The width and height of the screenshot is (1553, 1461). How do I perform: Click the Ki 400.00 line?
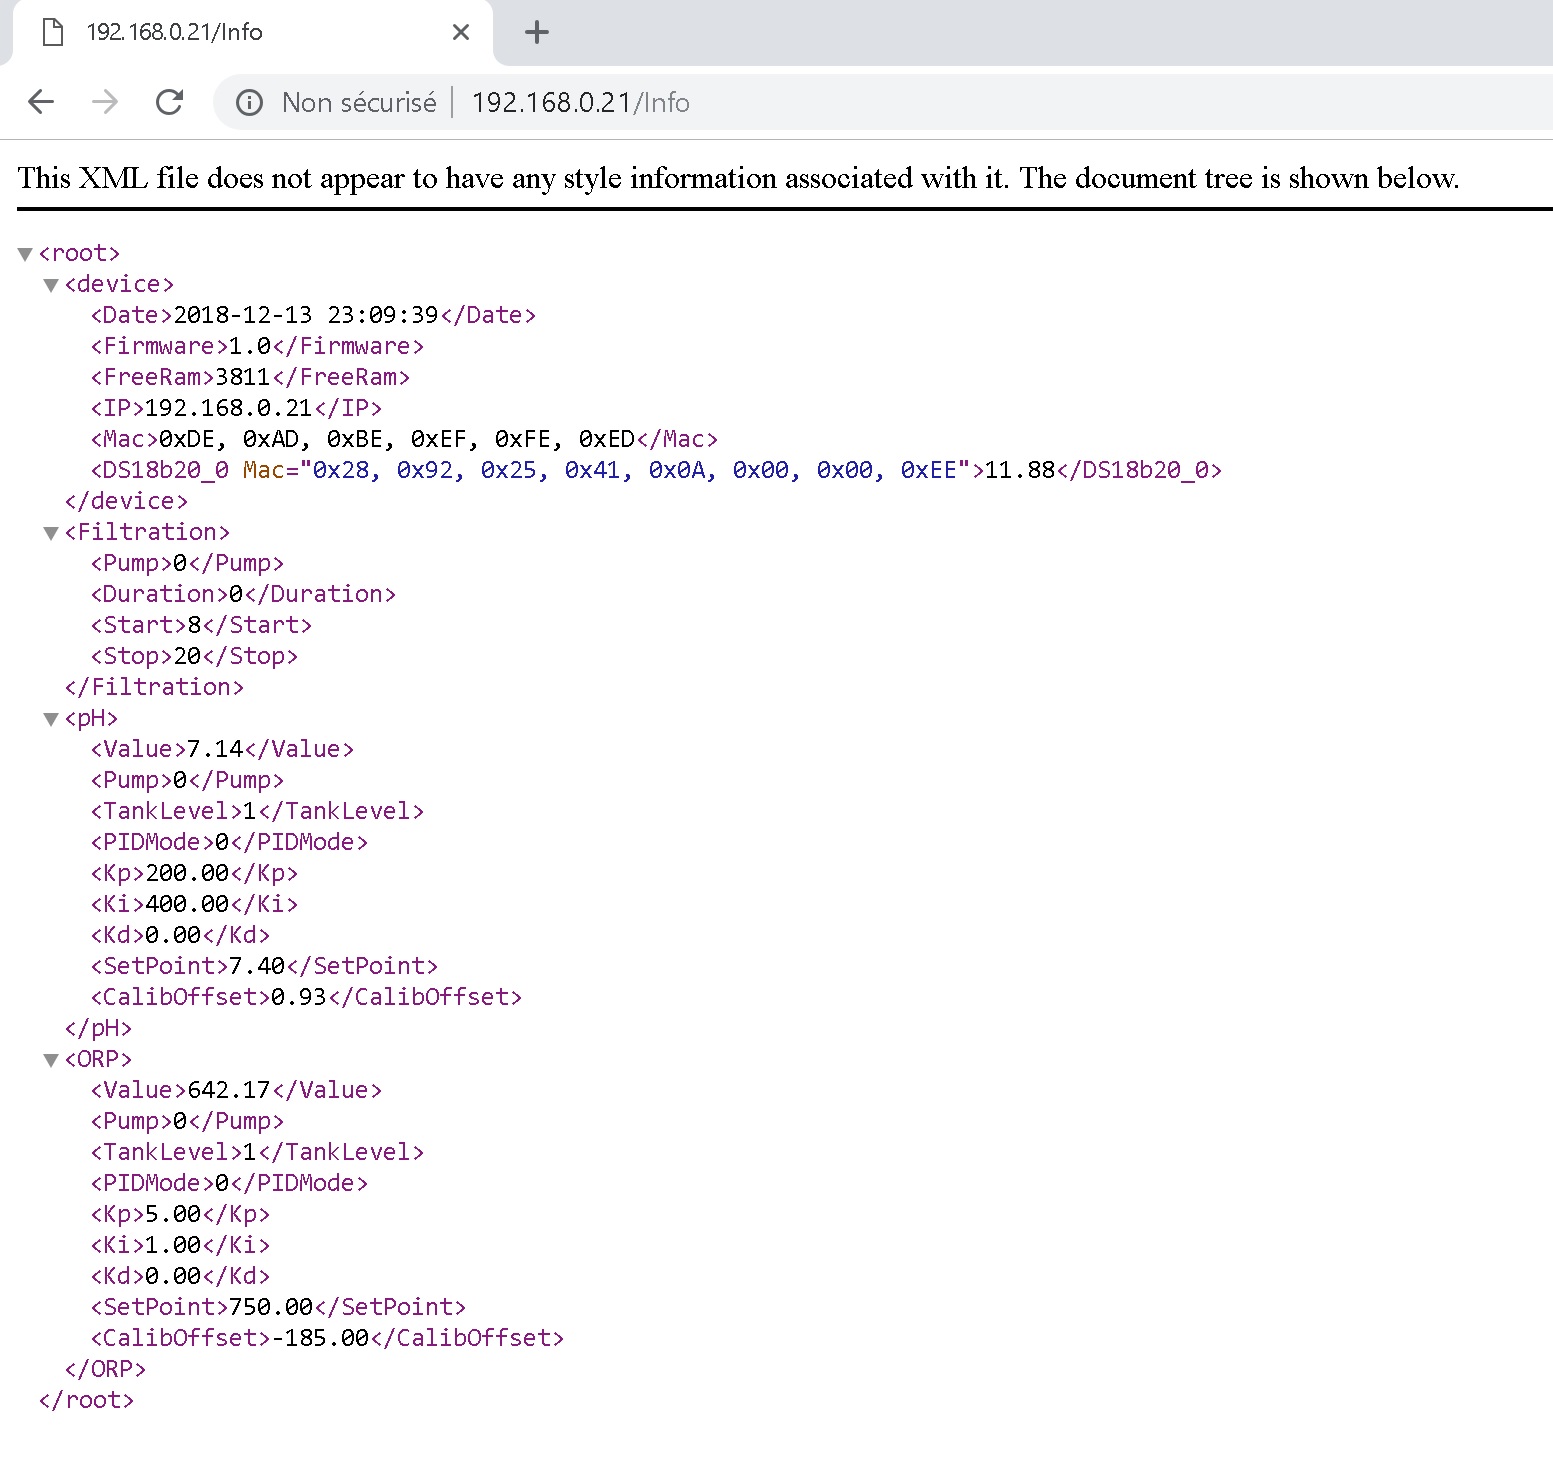click(x=194, y=904)
